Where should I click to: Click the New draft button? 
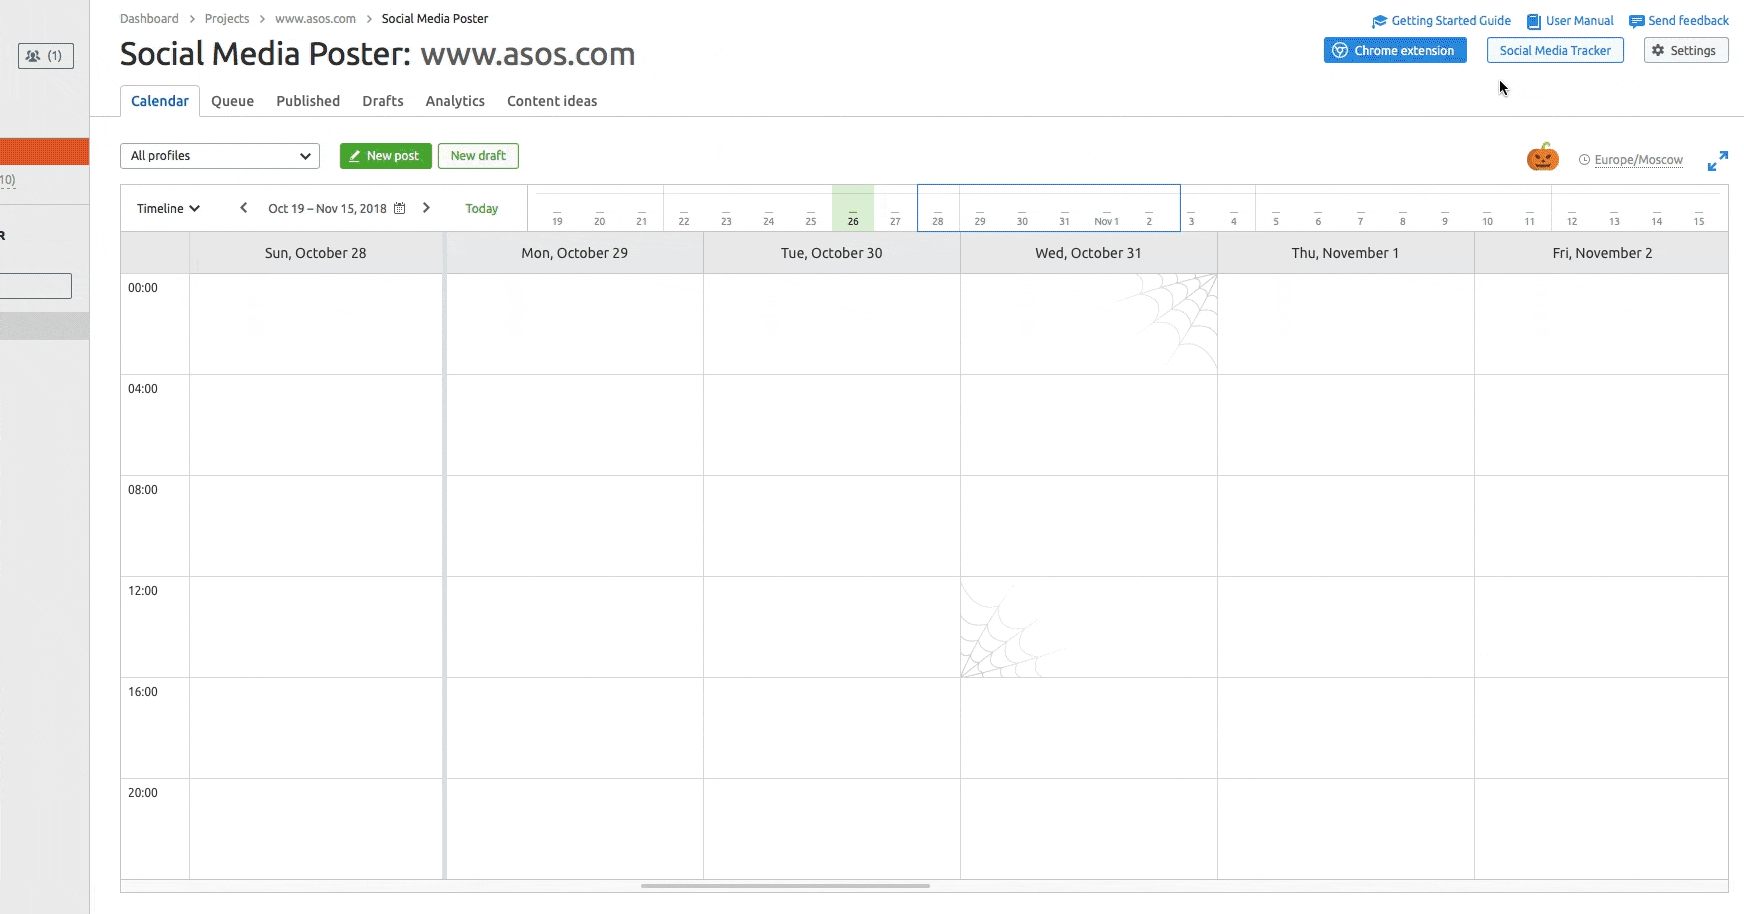478,156
